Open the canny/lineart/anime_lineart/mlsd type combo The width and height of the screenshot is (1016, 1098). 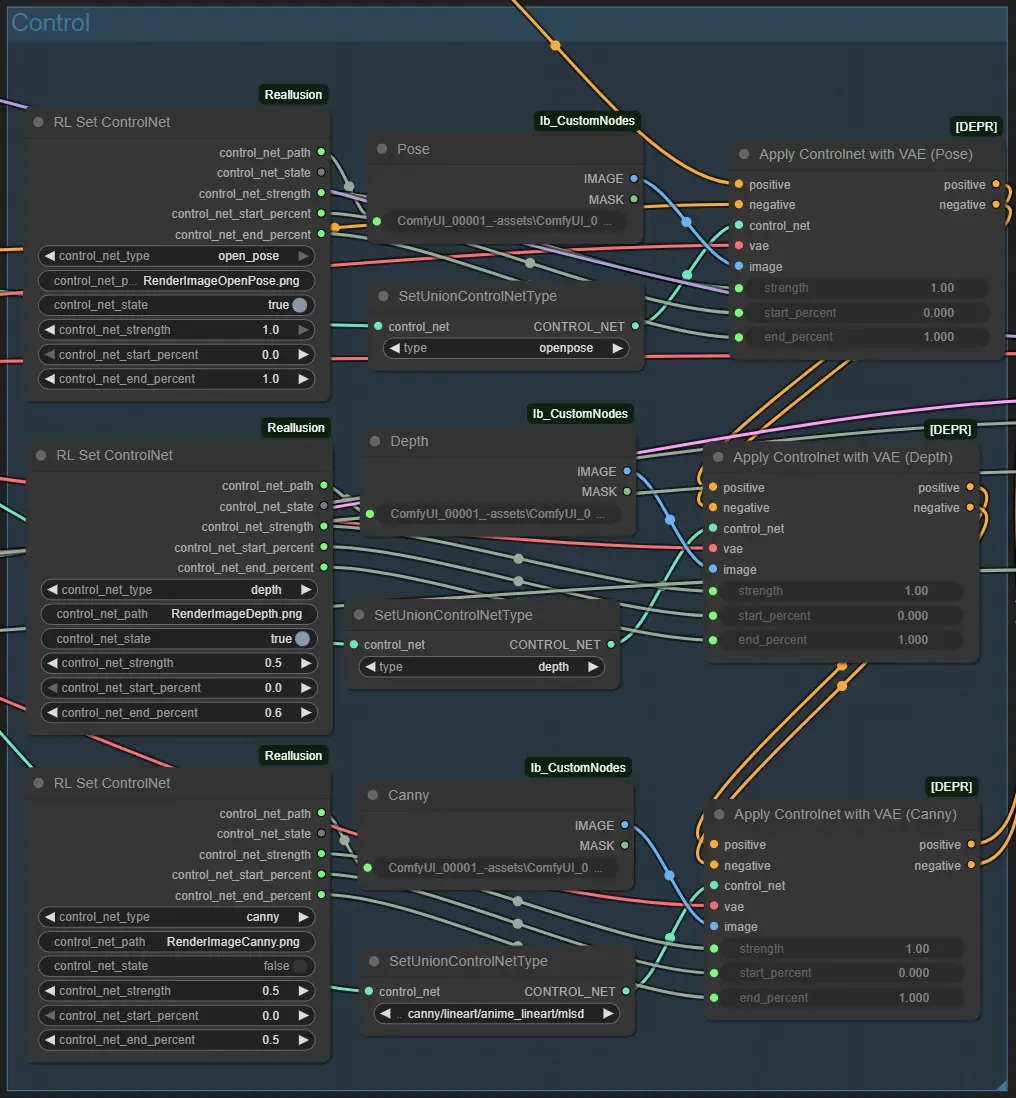496,1013
